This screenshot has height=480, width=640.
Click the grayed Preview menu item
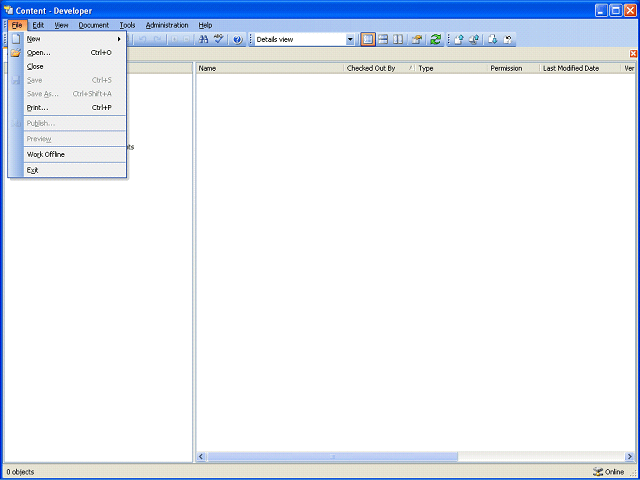pos(67,139)
